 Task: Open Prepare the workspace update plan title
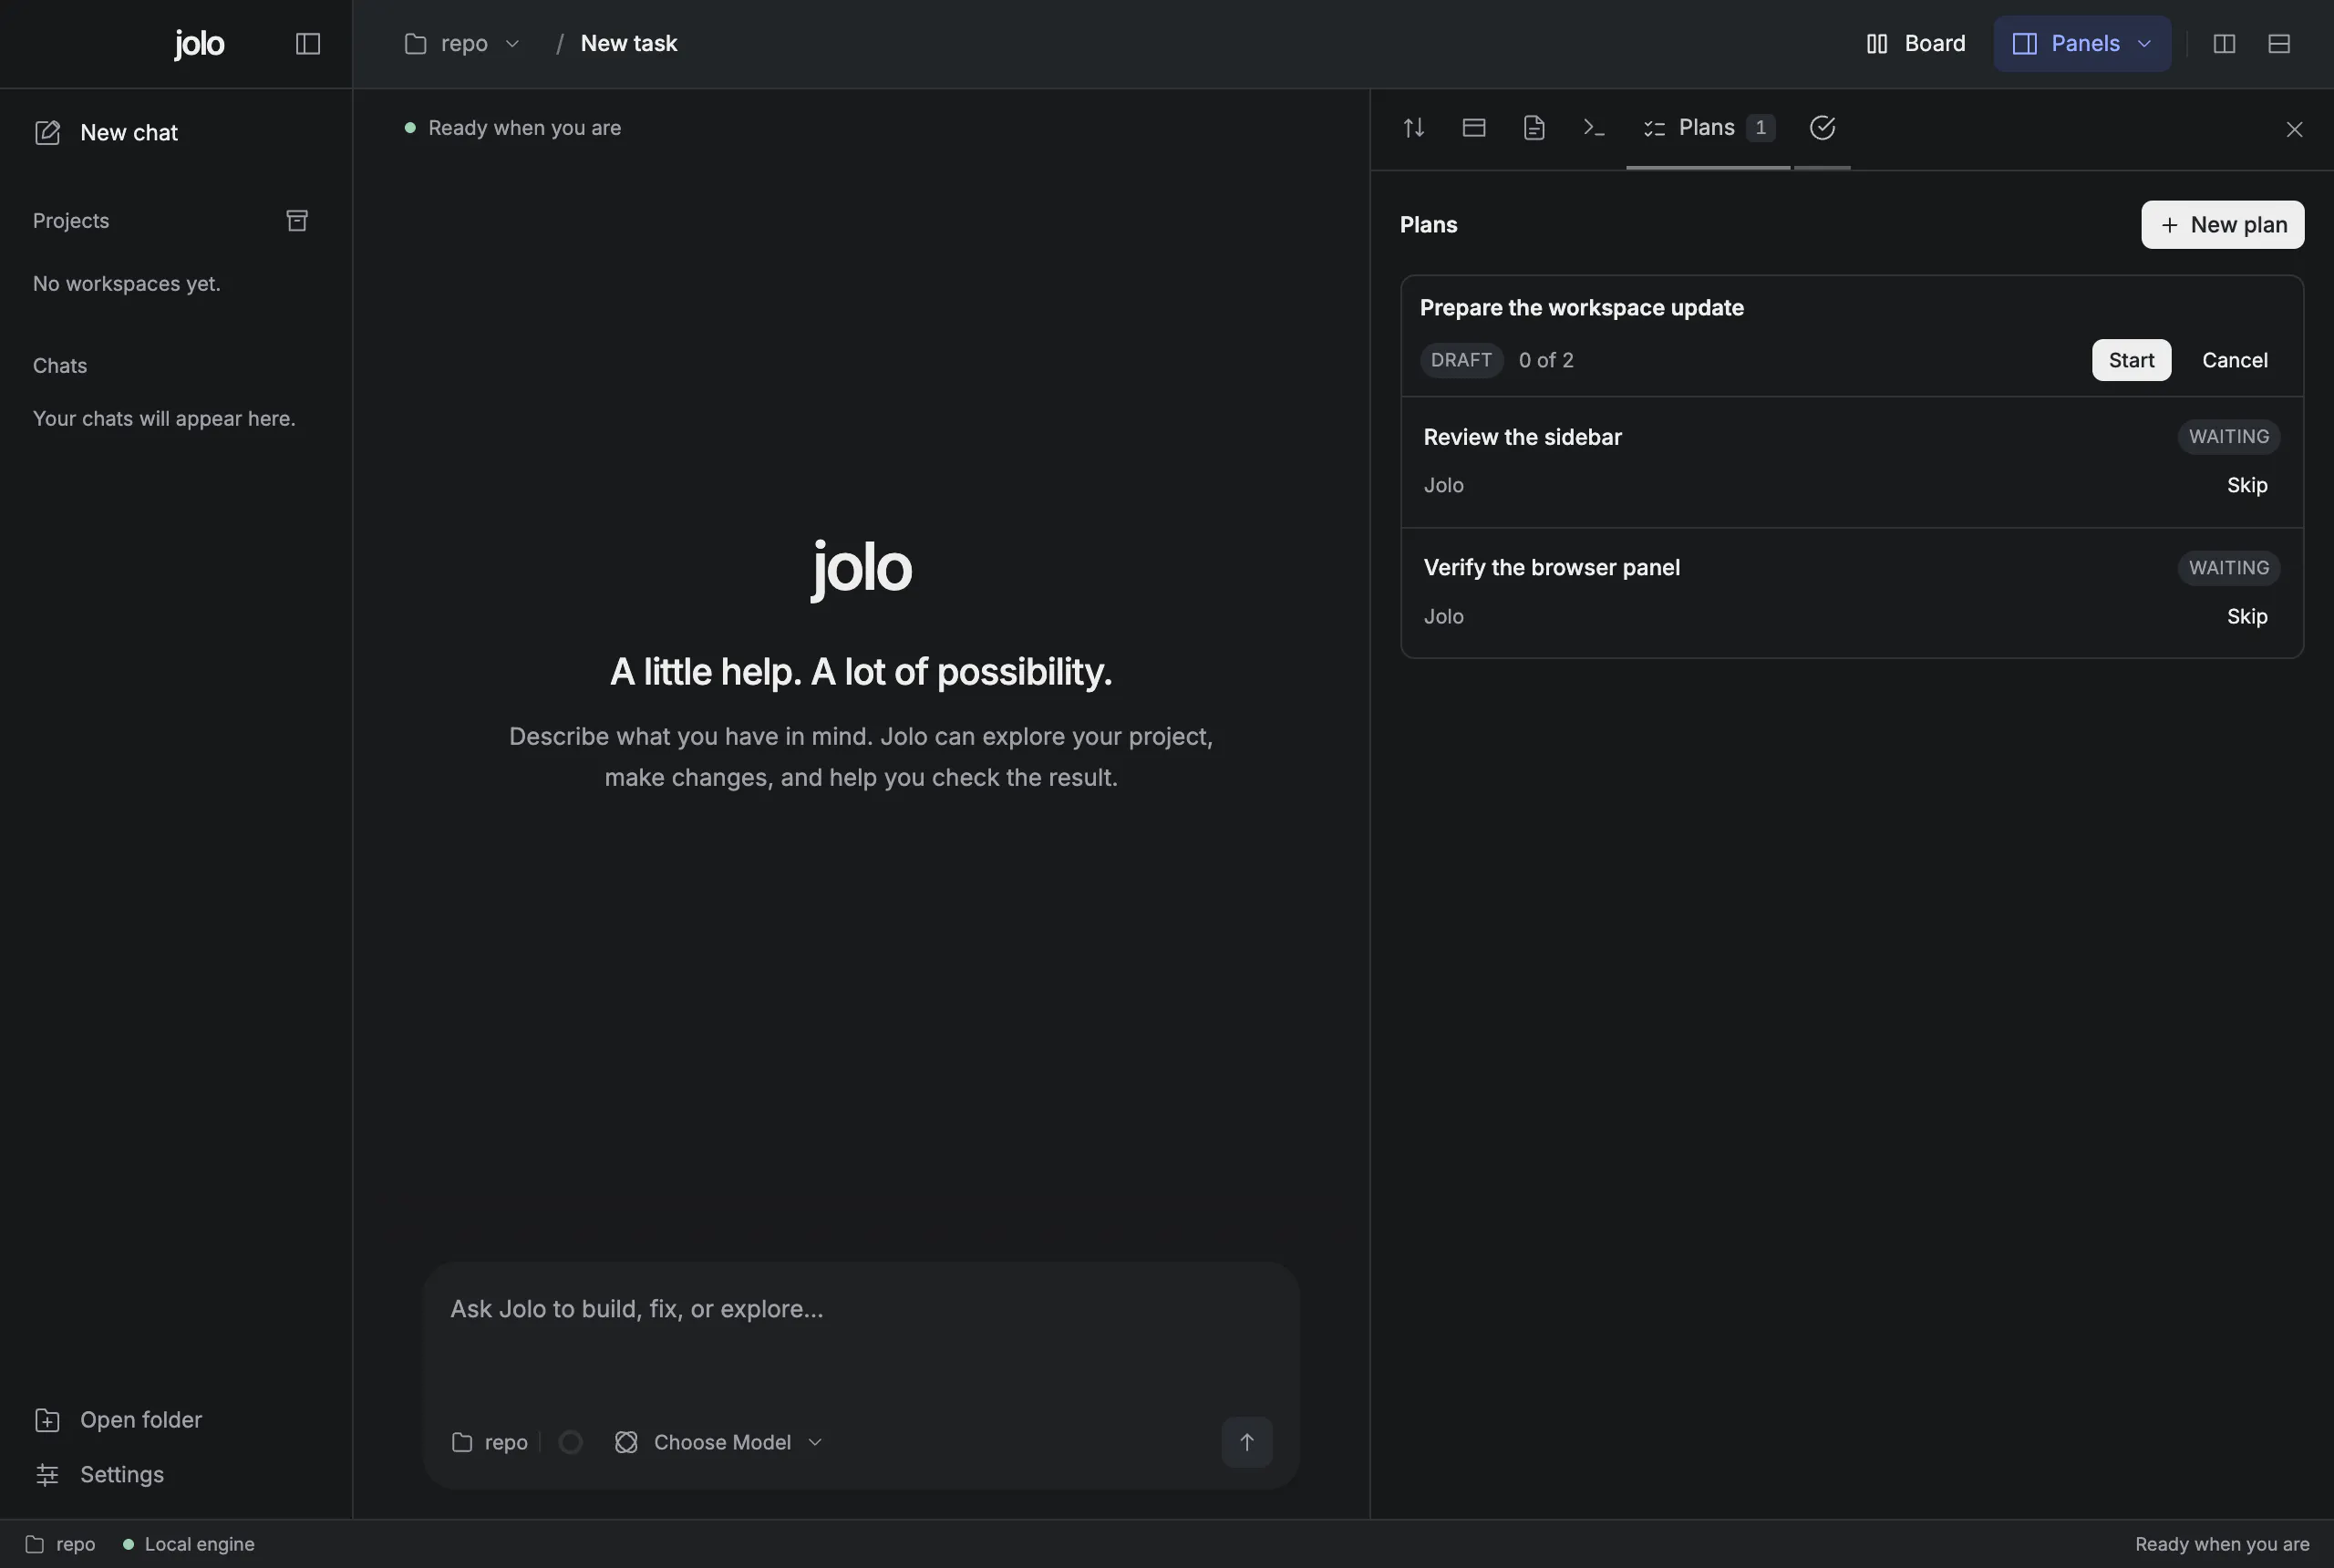click(x=1581, y=308)
